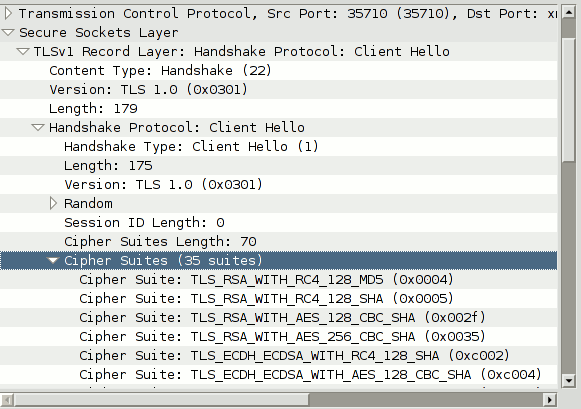
Task: Collapse the Handshake Protocol: Client Hello node
Action: [38, 127]
